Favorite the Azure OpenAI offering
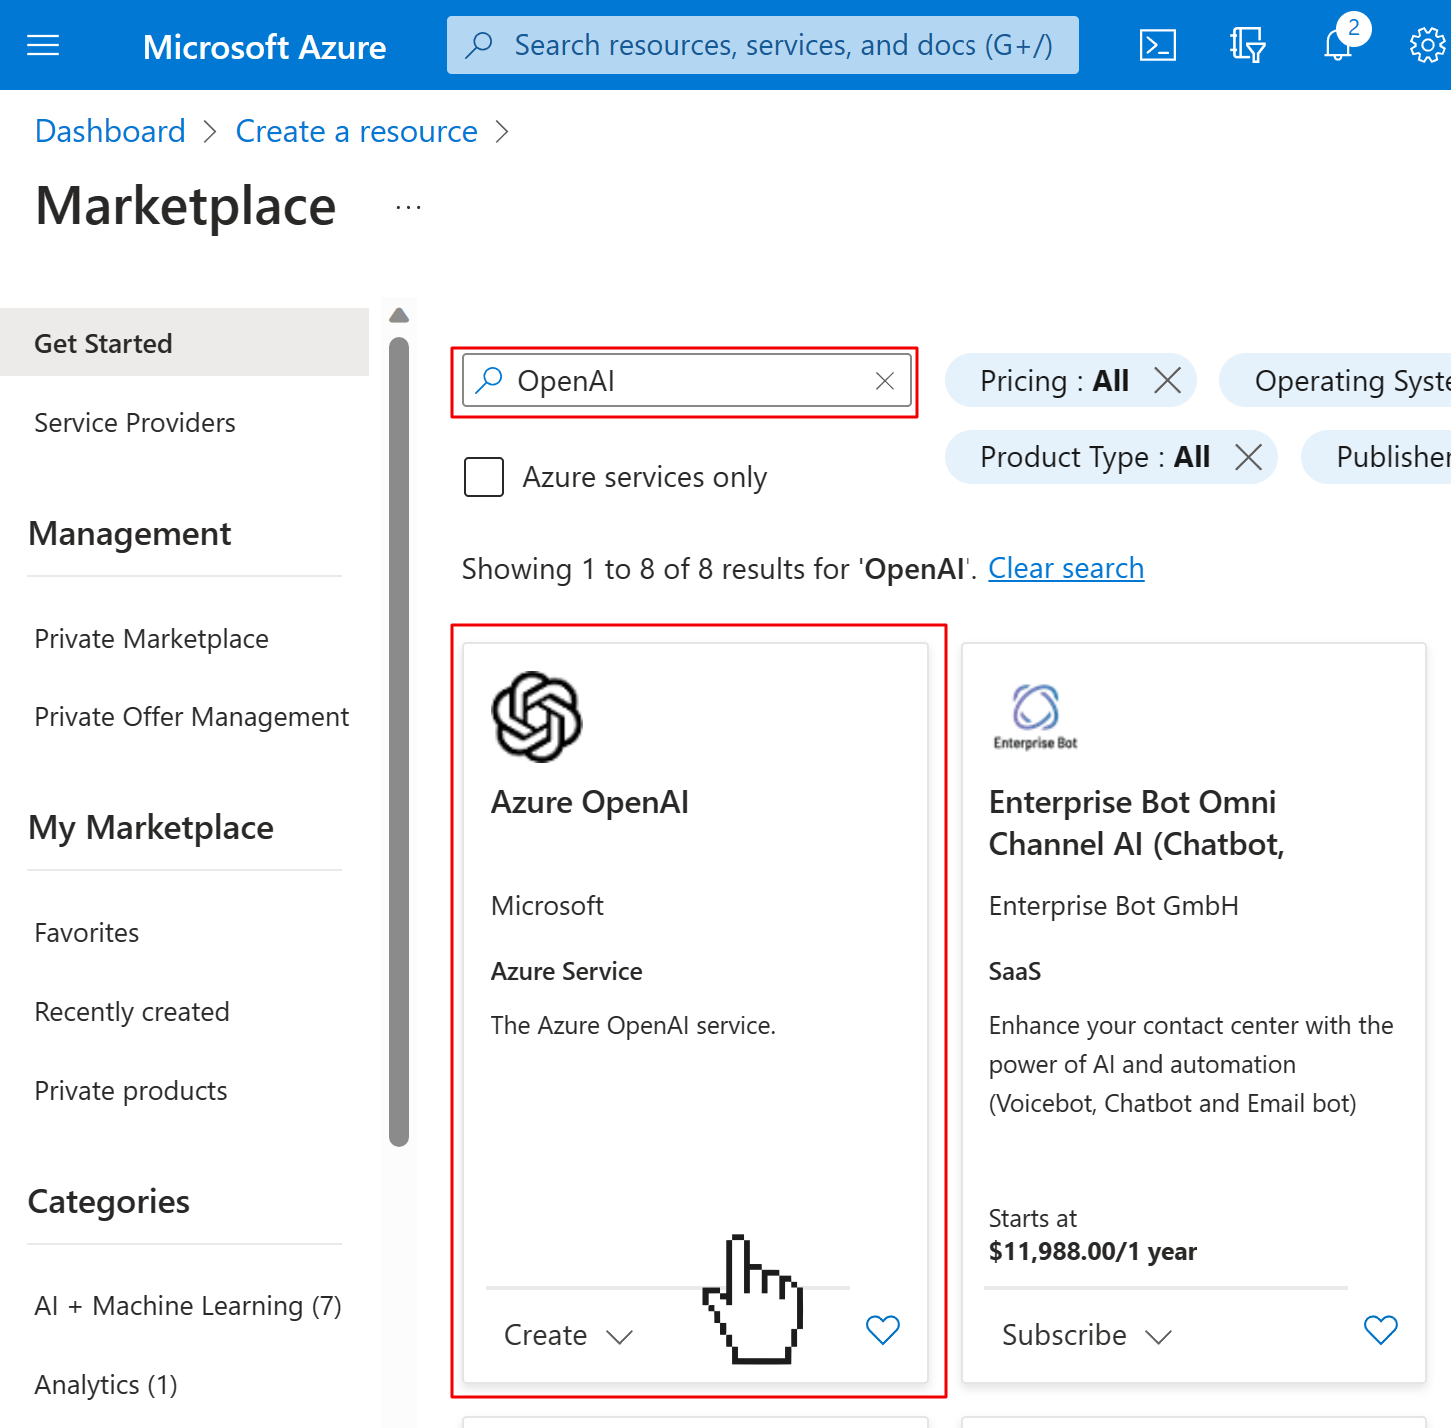 881,1330
